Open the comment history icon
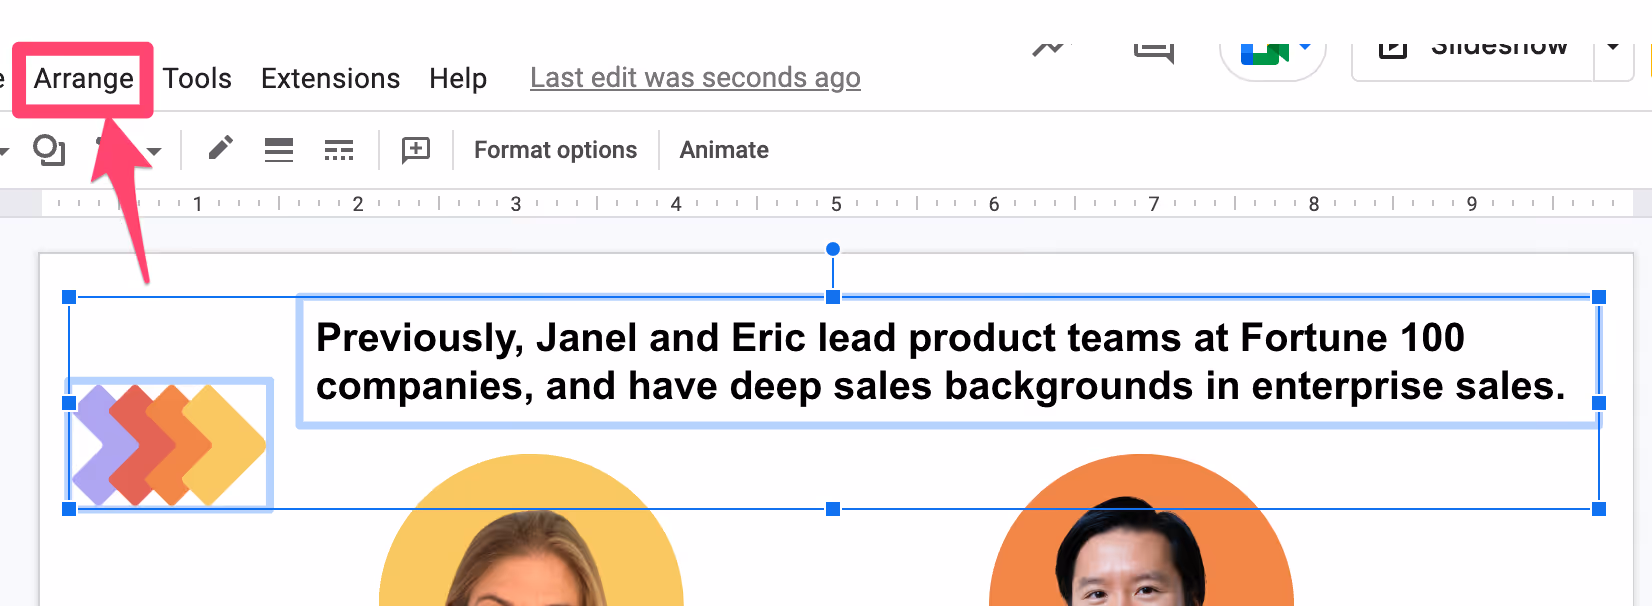The height and width of the screenshot is (606, 1652). tap(1153, 50)
